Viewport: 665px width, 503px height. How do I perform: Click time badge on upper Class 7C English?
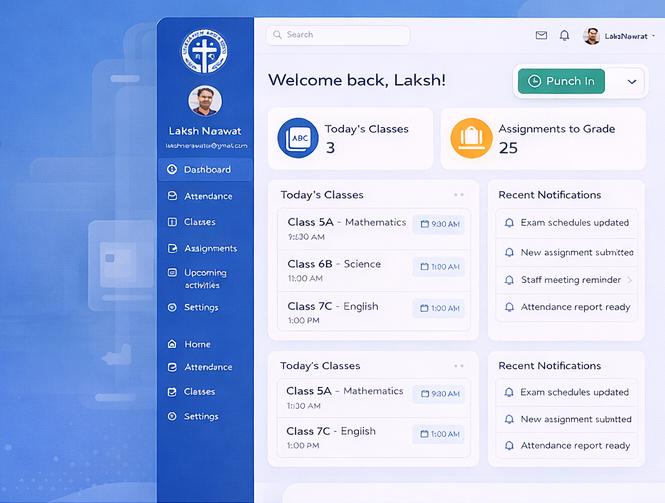click(x=439, y=308)
